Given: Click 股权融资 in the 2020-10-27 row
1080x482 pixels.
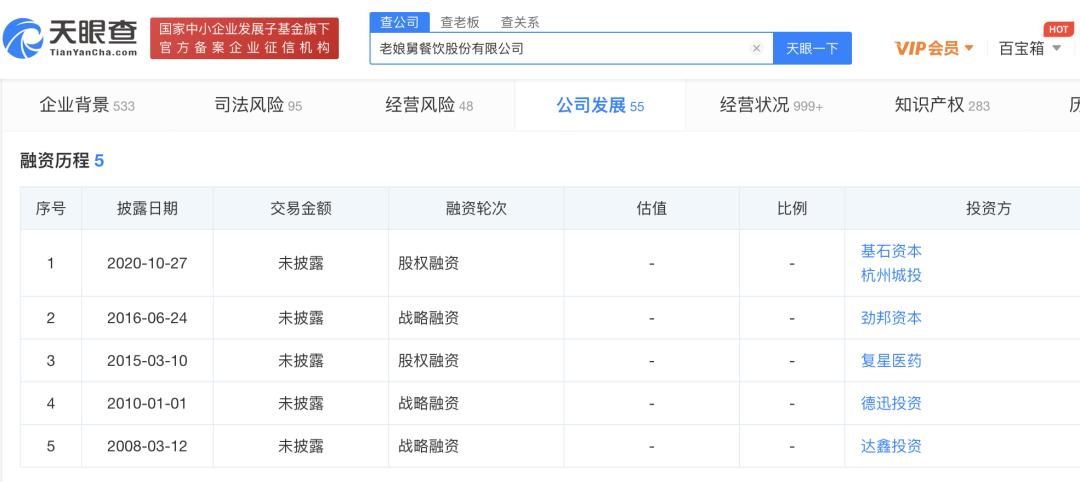Looking at the screenshot, I should point(428,263).
